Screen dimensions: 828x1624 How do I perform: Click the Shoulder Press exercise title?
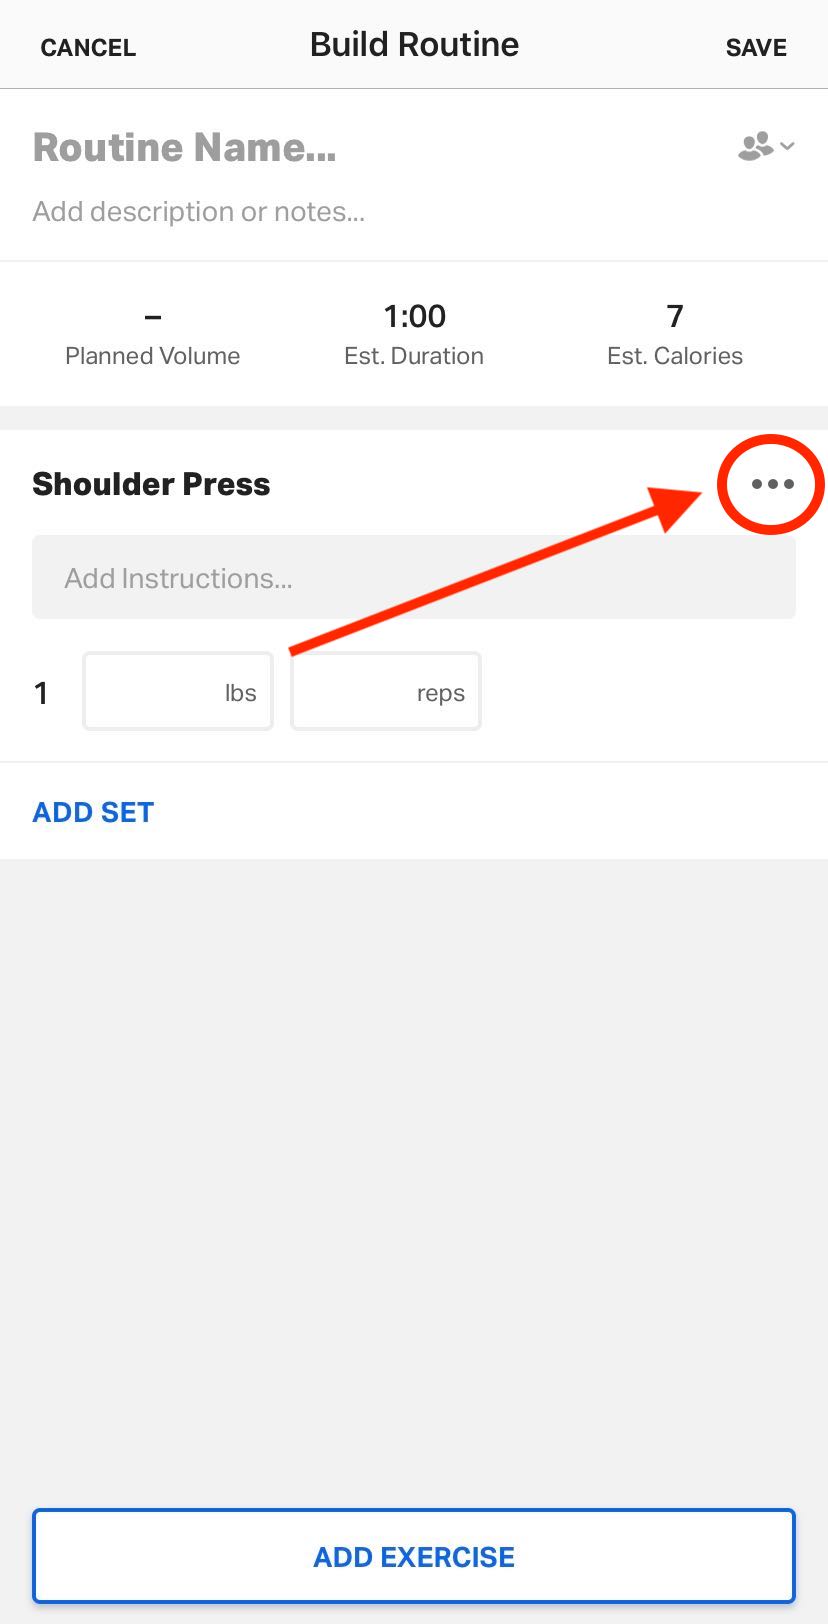coord(151,484)
